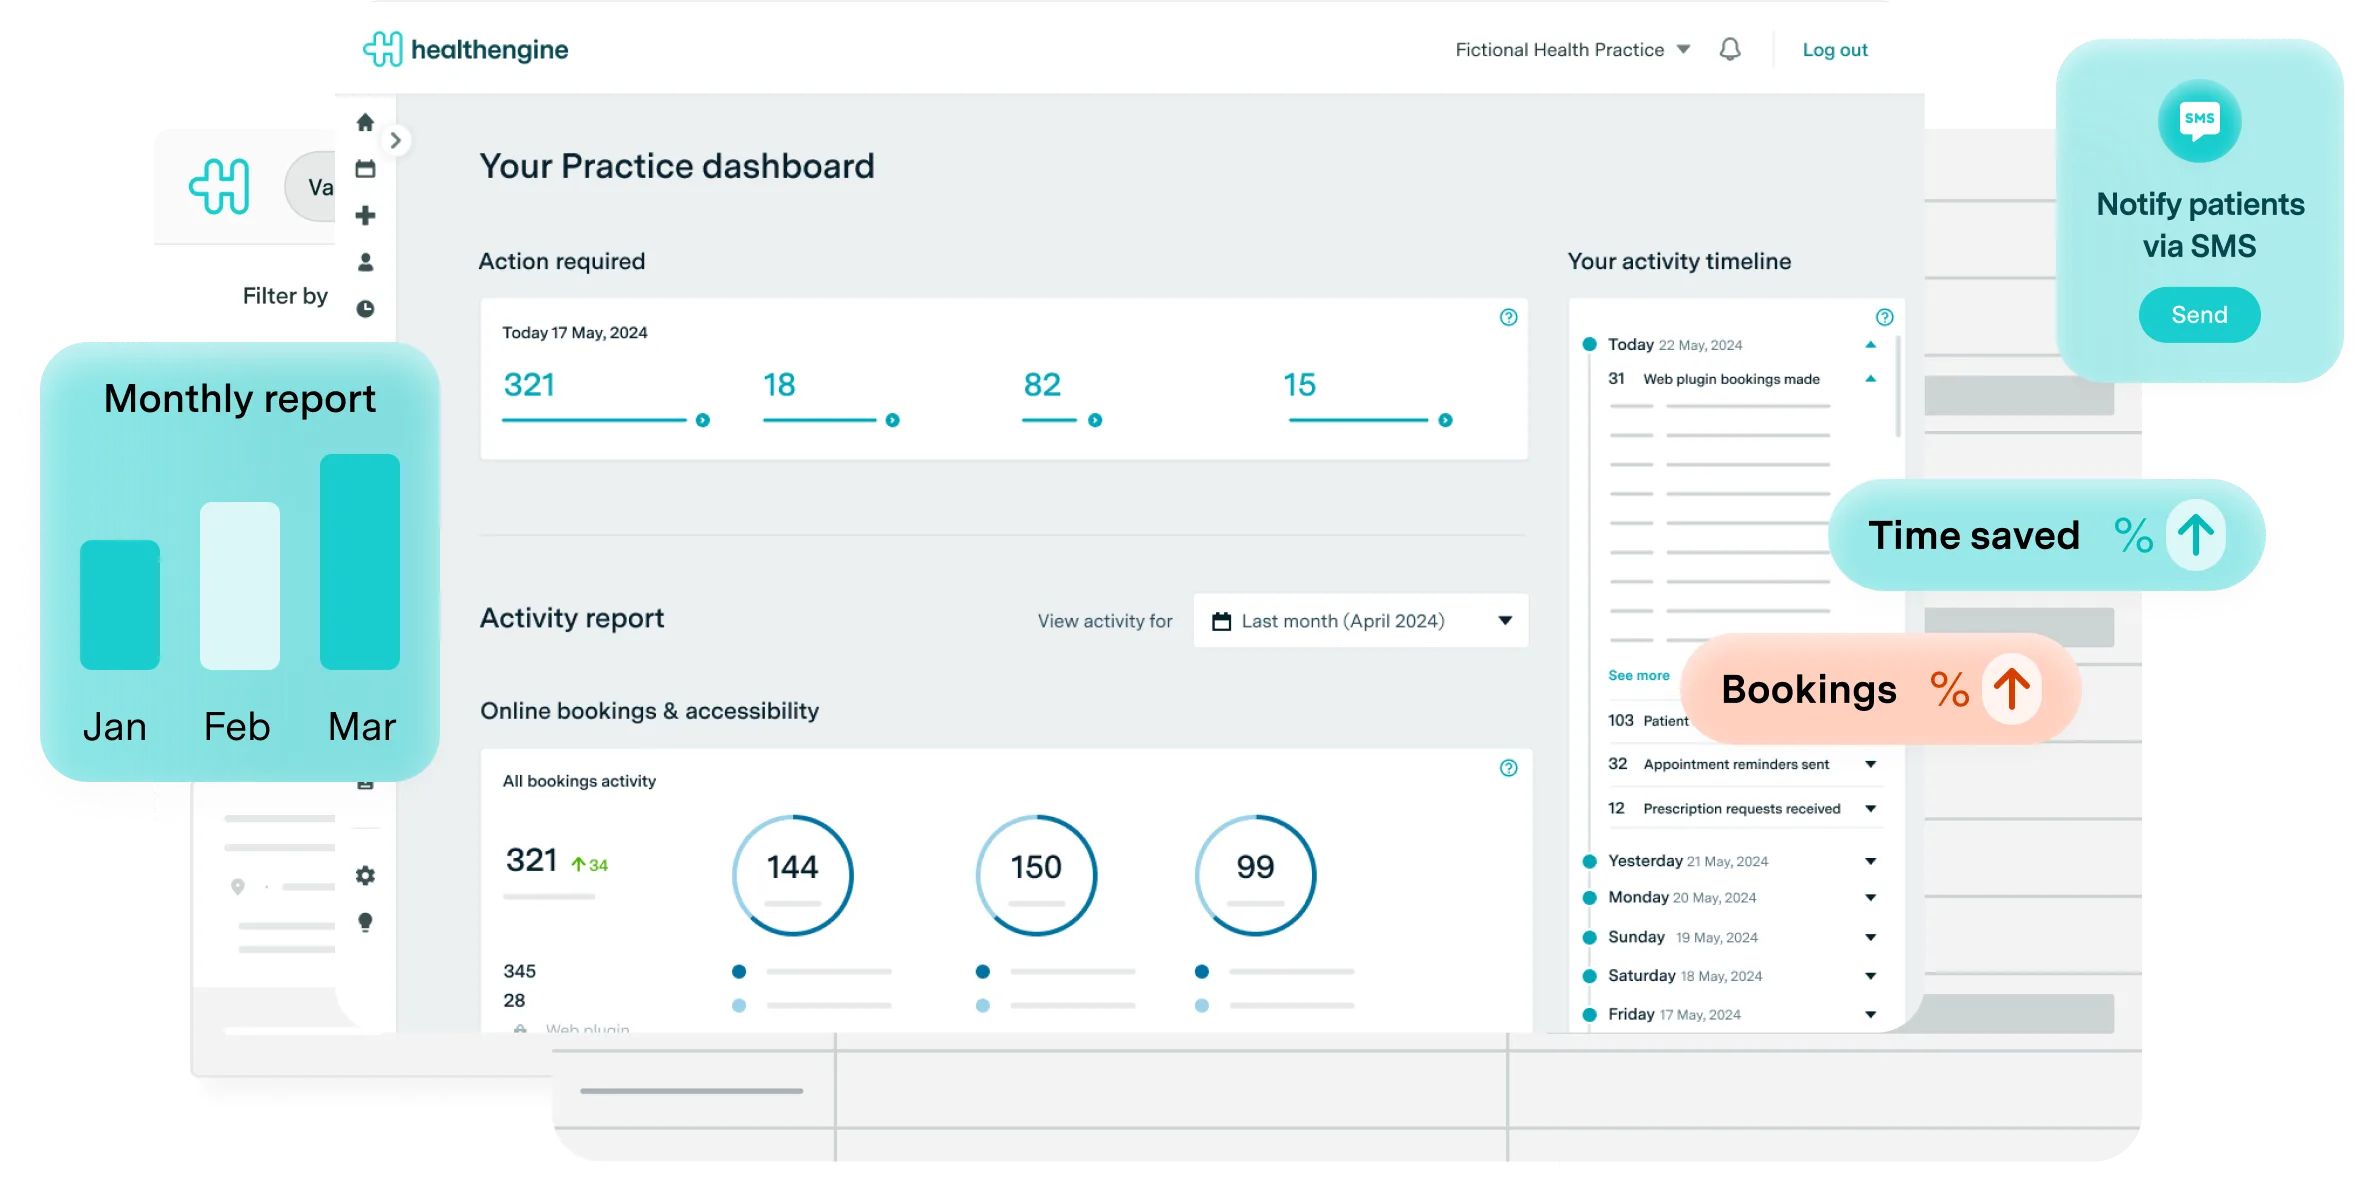Screen dimensions: 2364x1199
Task: Open help icon in Action required card
Action: pos(1508,317)
